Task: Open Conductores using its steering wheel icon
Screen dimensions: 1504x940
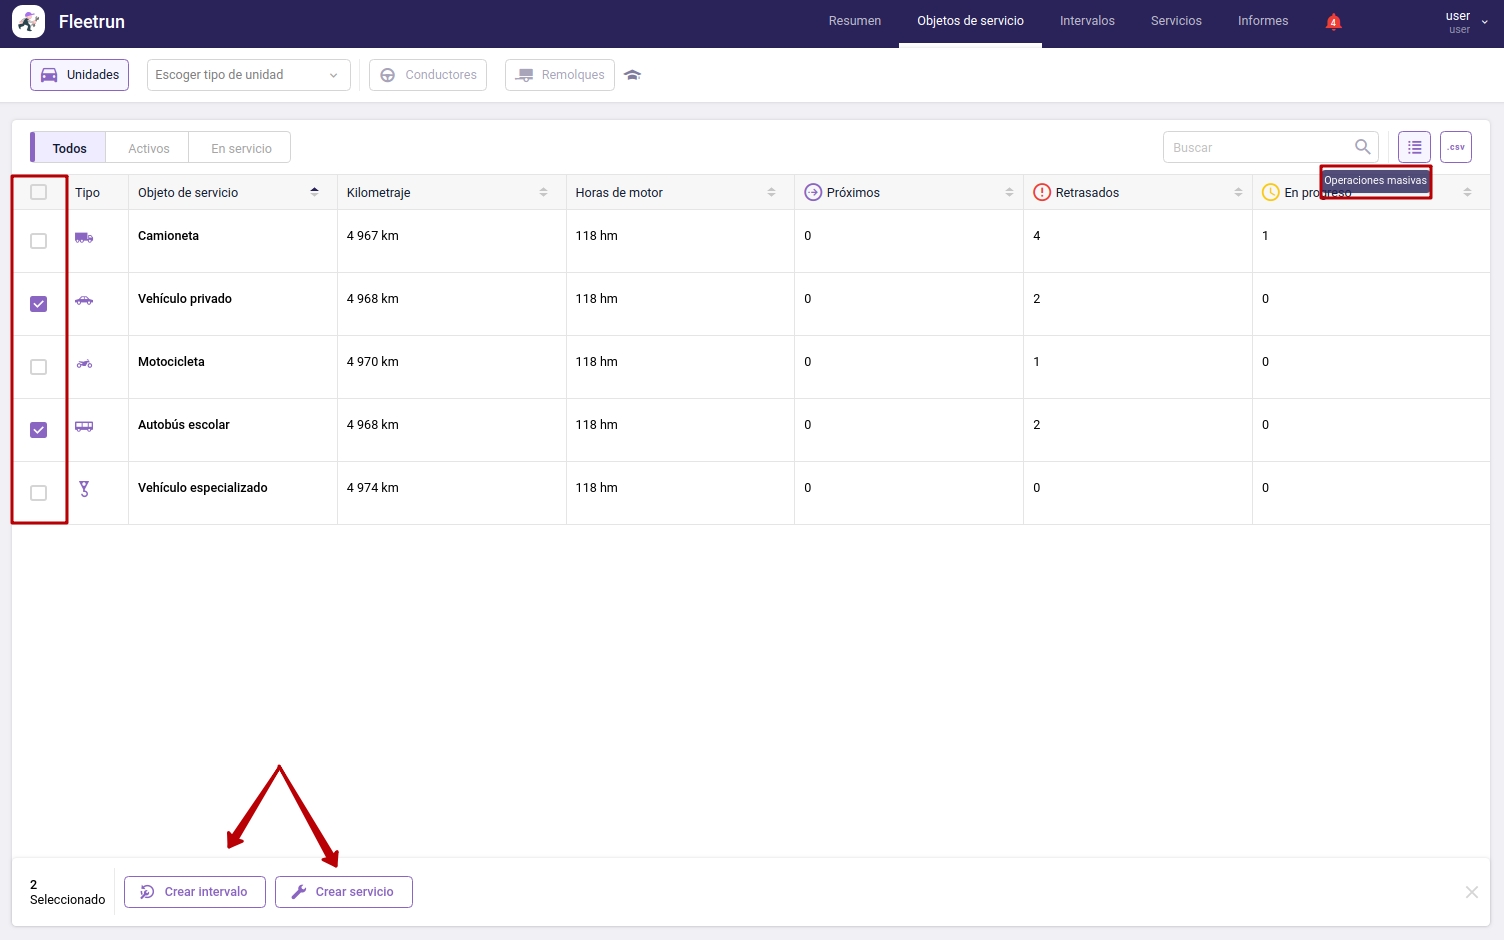Action: (x=388, y=74)
